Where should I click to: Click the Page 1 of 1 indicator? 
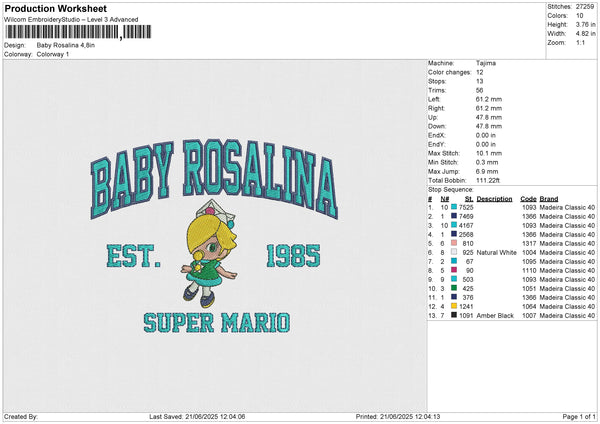click(x=579, y=416)
